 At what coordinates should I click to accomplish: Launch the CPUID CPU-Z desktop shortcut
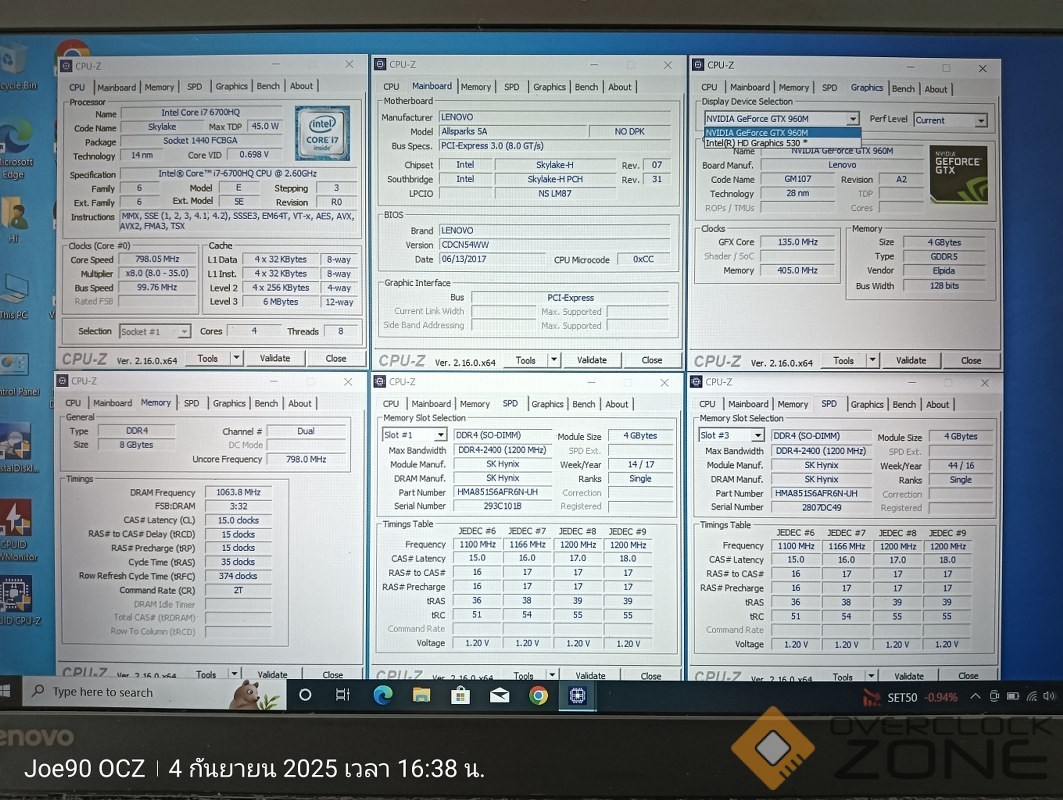(19, 600)
